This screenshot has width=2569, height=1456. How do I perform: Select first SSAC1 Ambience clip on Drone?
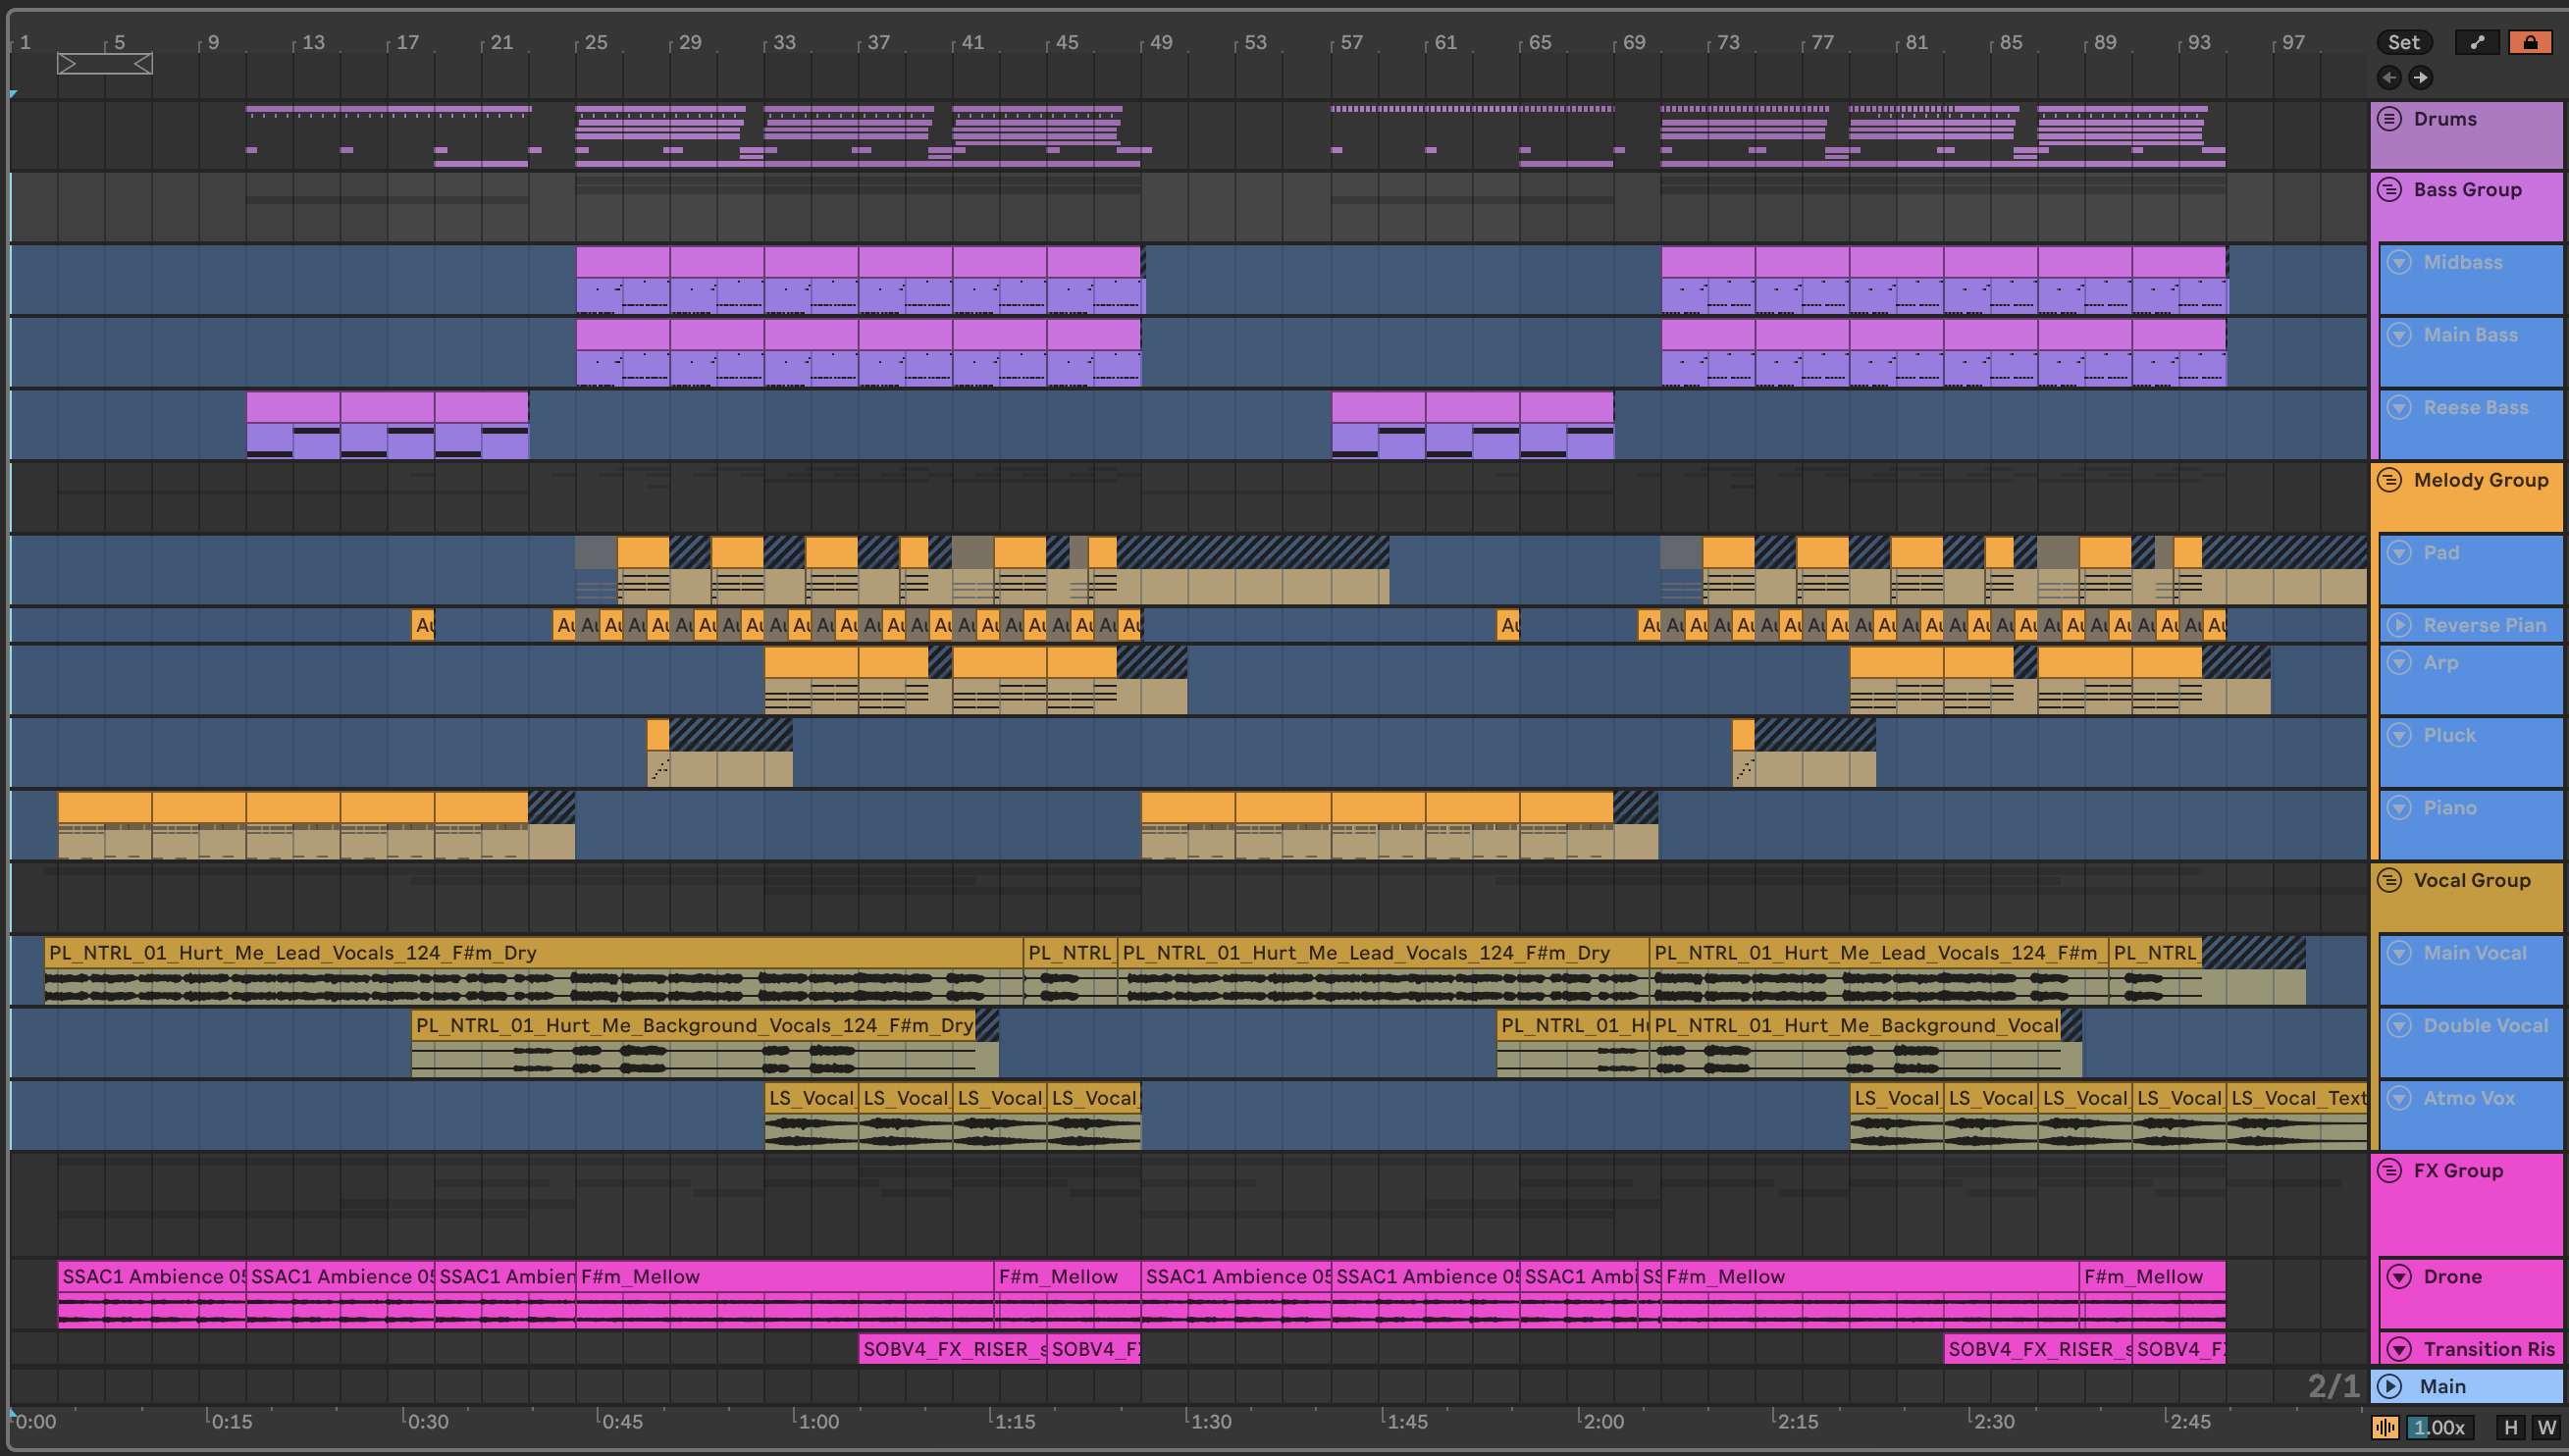coord(152,1294)
